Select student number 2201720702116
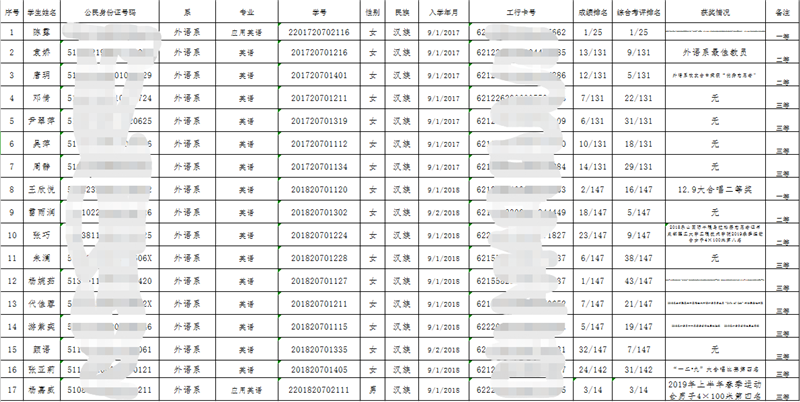 pyautogui.click(x=319, y=32)
